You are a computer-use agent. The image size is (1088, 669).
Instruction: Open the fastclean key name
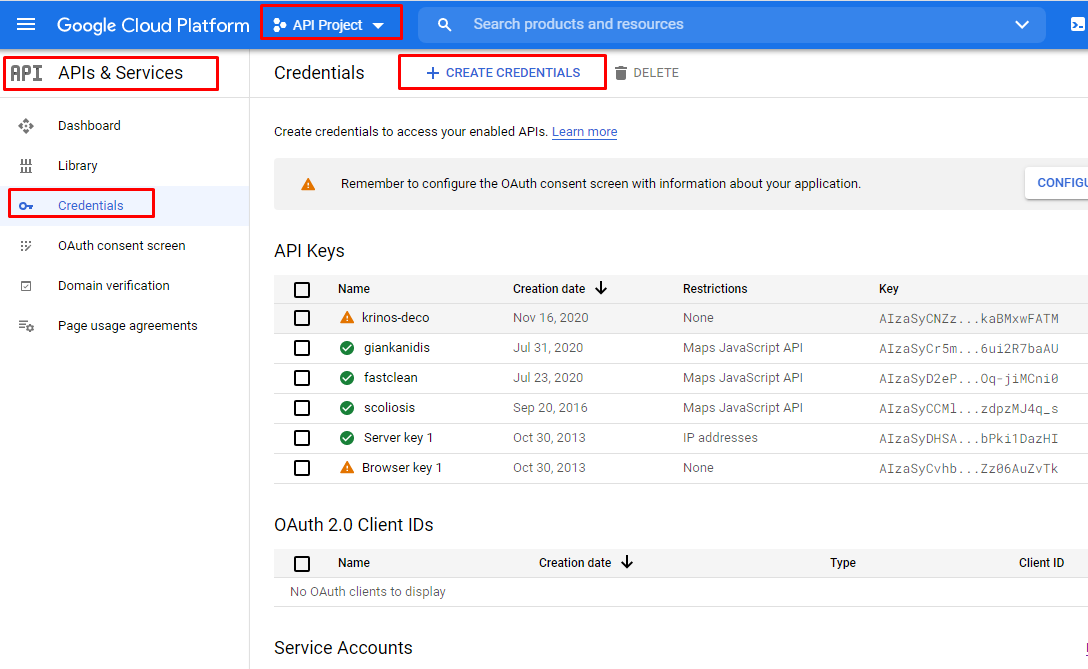tap(391, 378)
